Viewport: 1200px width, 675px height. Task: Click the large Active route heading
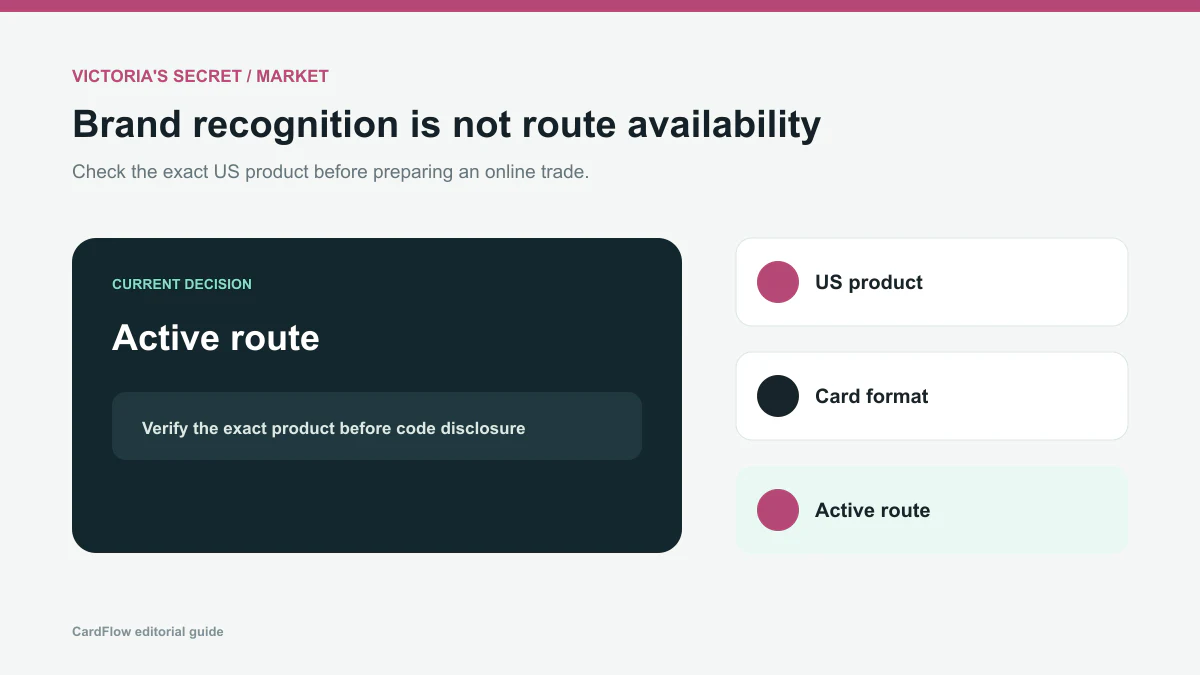(216, 338)
